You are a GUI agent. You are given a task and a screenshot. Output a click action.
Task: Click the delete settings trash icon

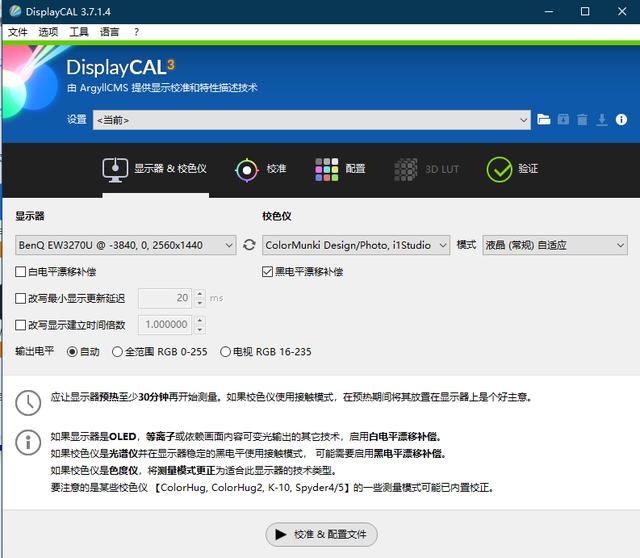582,120
